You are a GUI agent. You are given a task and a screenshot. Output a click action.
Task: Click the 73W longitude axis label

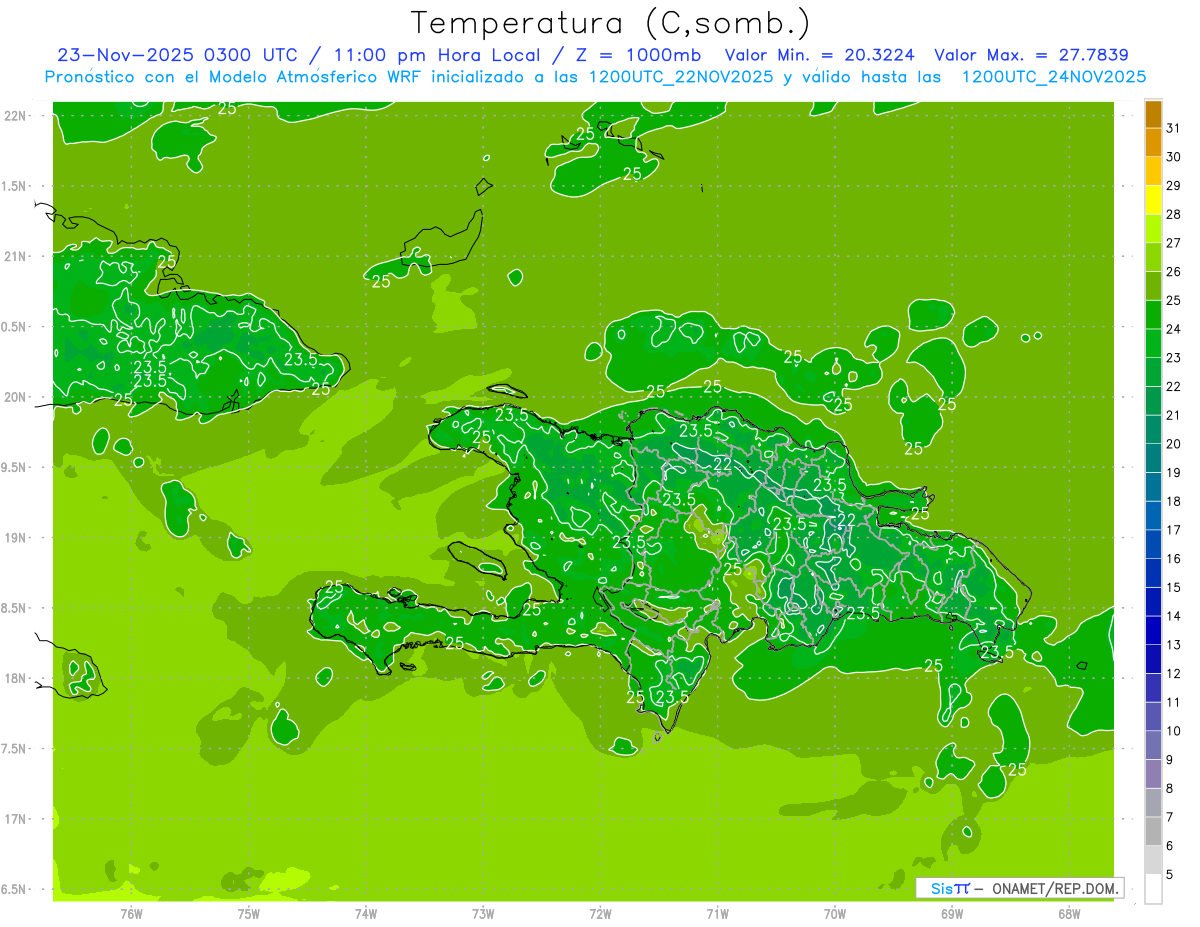click(x=483, y=914)
